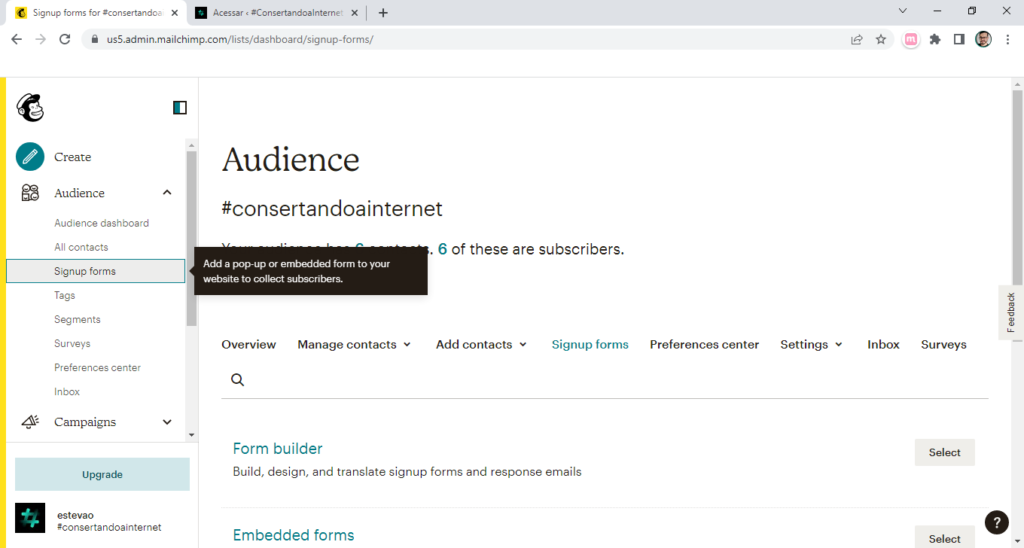Click the subscriber count 6 link
This screenshot has width=1024, height=548.
pos(442,249)
